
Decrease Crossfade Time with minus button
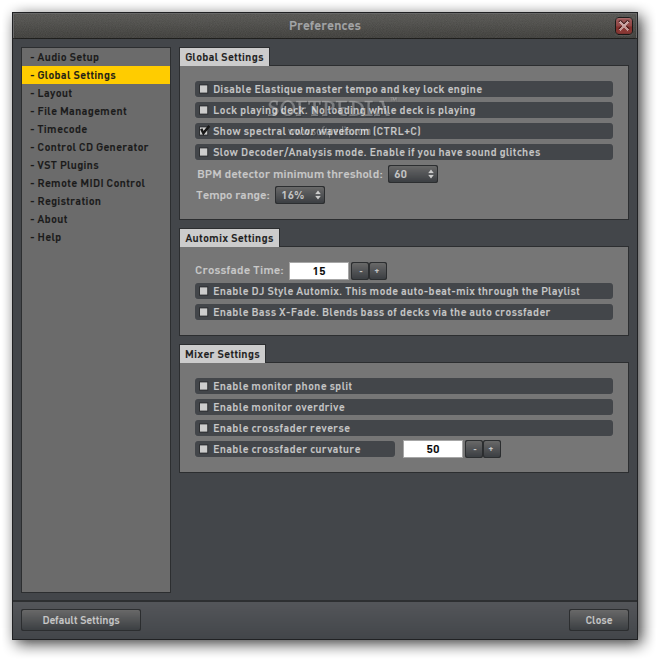coord(360,271)
